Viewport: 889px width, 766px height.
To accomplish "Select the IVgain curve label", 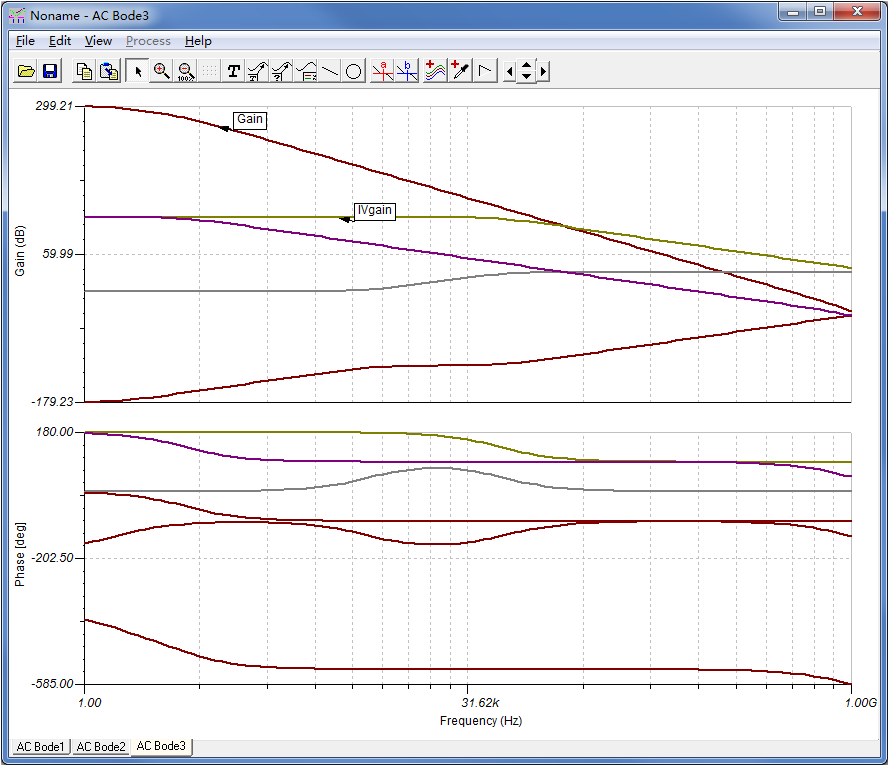I will pos(374,210).
